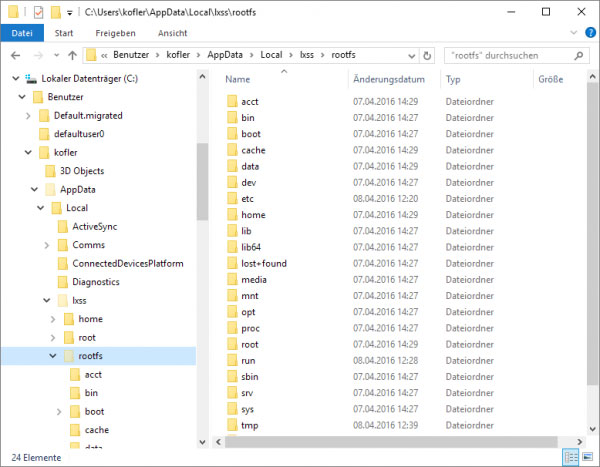Collapse Lokaler Datenträger (C:) in tree
The height and width of the screenshot is (467, 600).
[16, 78]
